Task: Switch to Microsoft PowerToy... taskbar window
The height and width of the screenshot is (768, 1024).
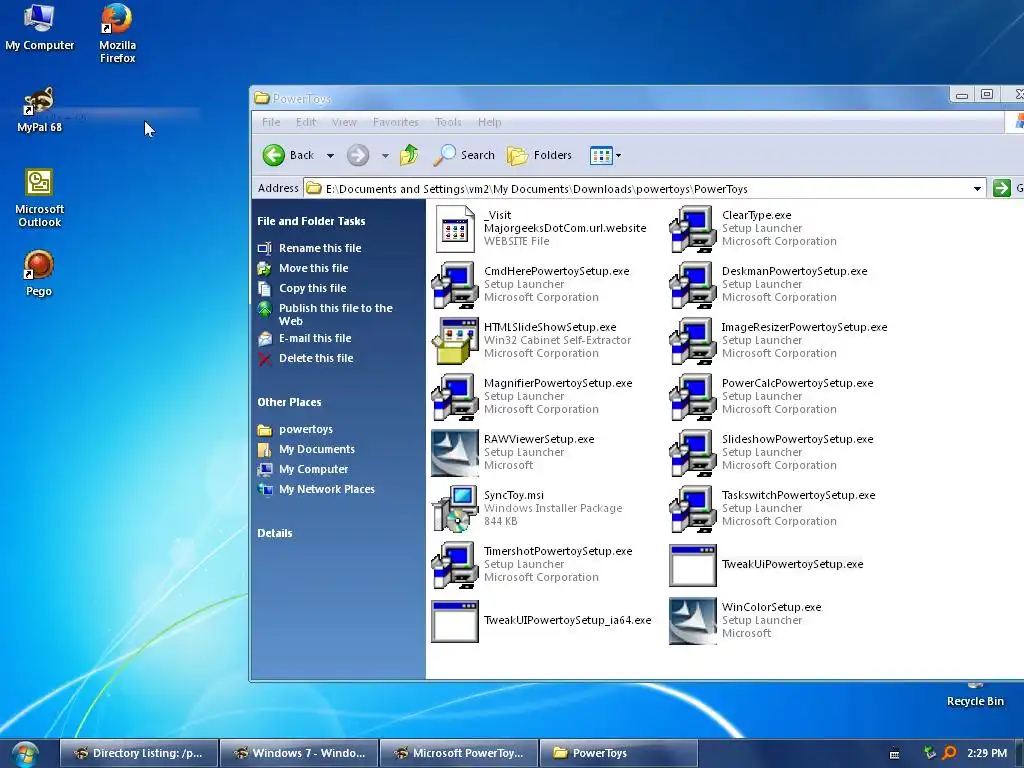Action: pos(458,753)
